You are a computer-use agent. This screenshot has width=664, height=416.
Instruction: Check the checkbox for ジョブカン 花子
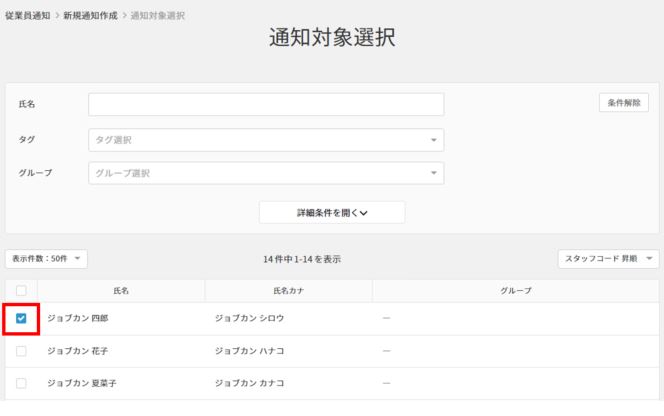coord(21,351)
